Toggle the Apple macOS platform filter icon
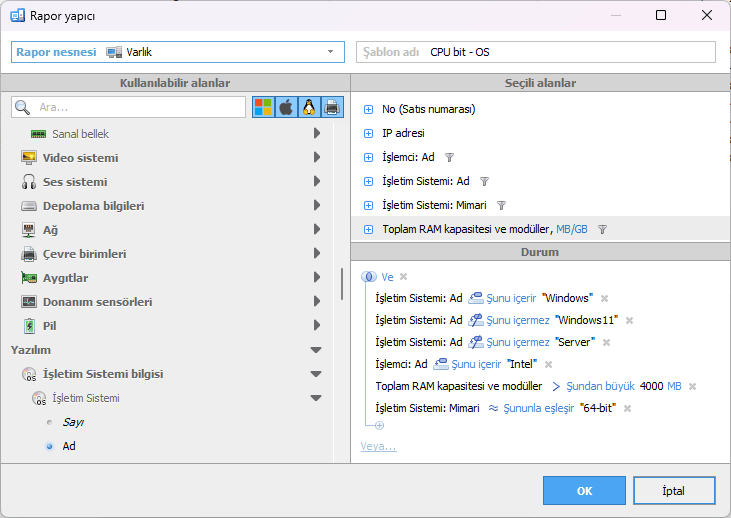This screenshot has height=518, width=731. coord(286,107)
